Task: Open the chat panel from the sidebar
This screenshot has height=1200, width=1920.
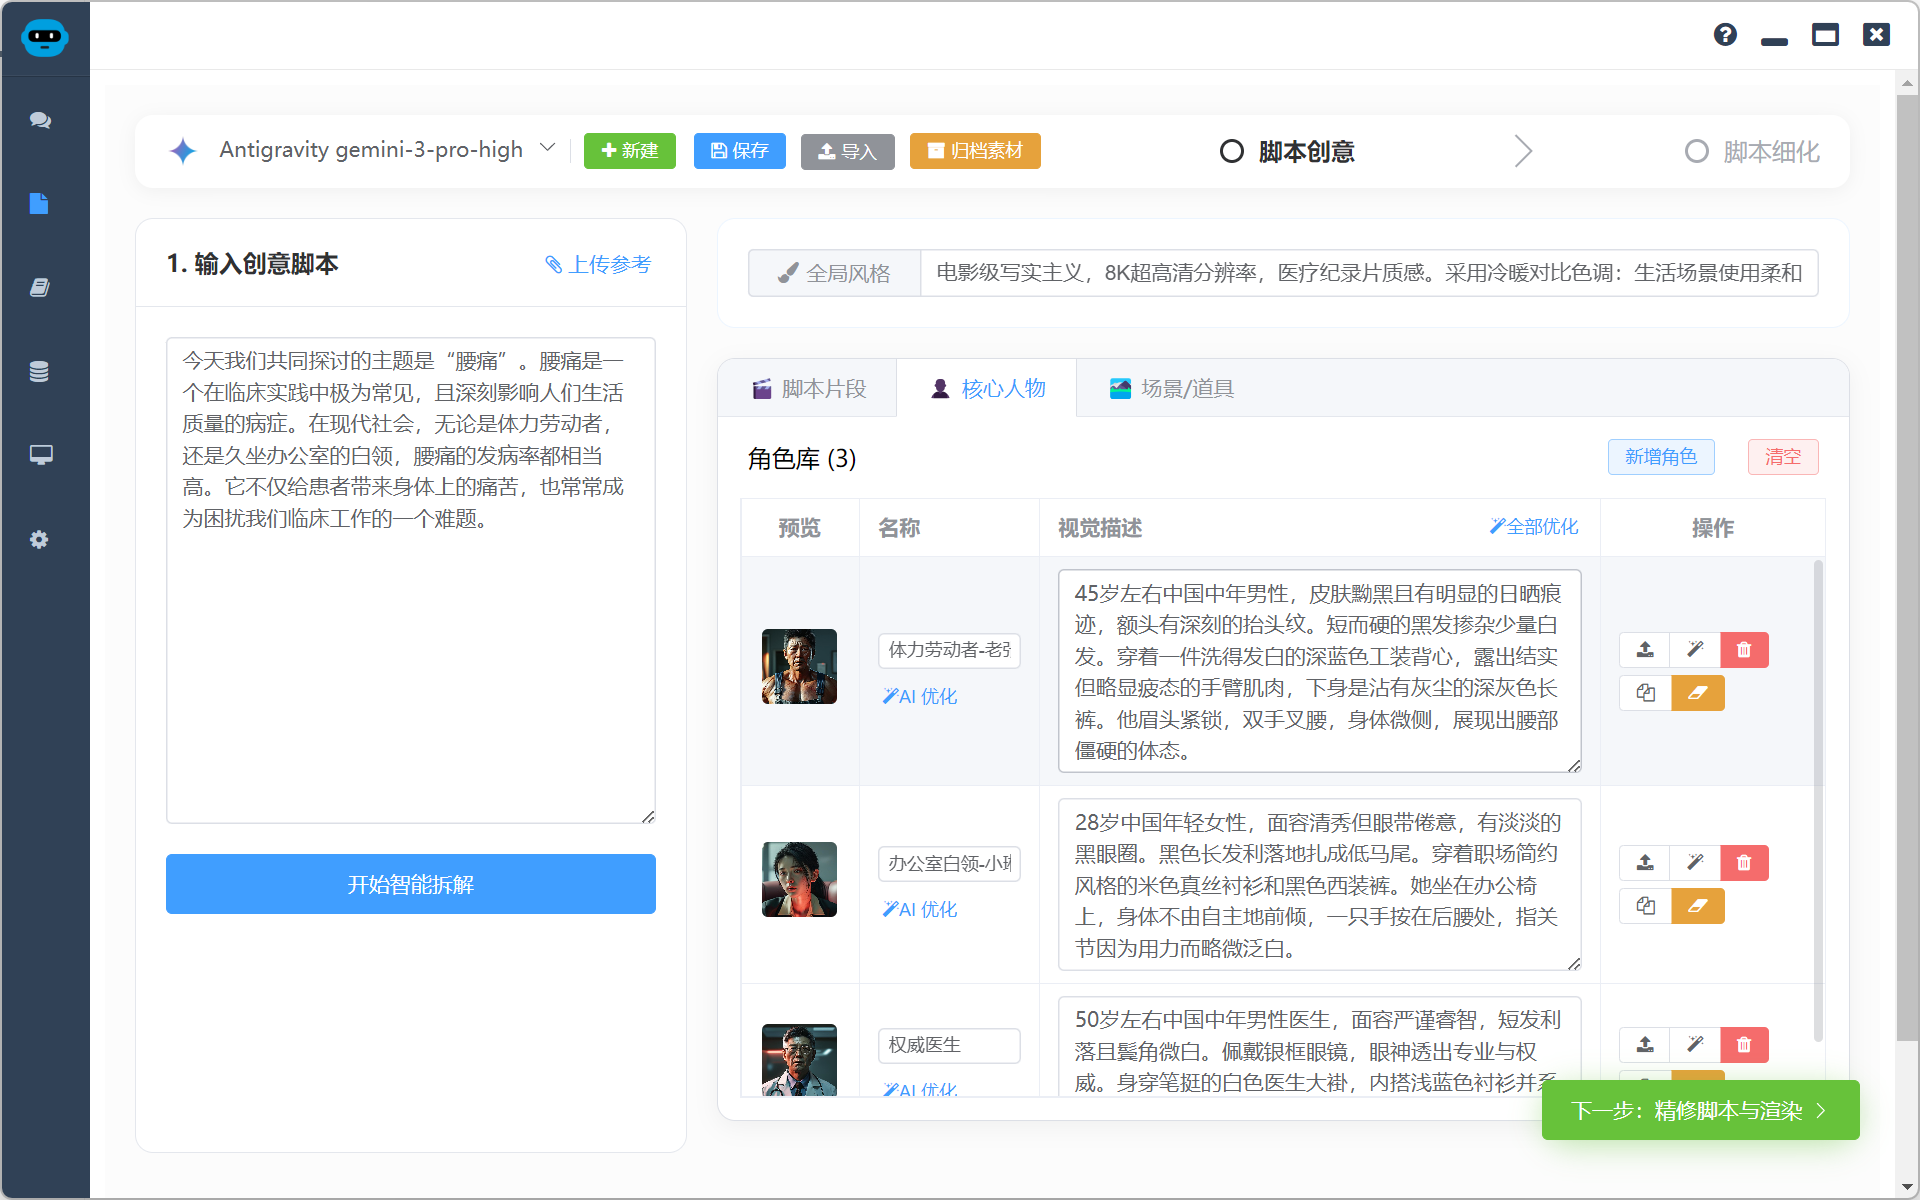Action: tap(40, 120)
